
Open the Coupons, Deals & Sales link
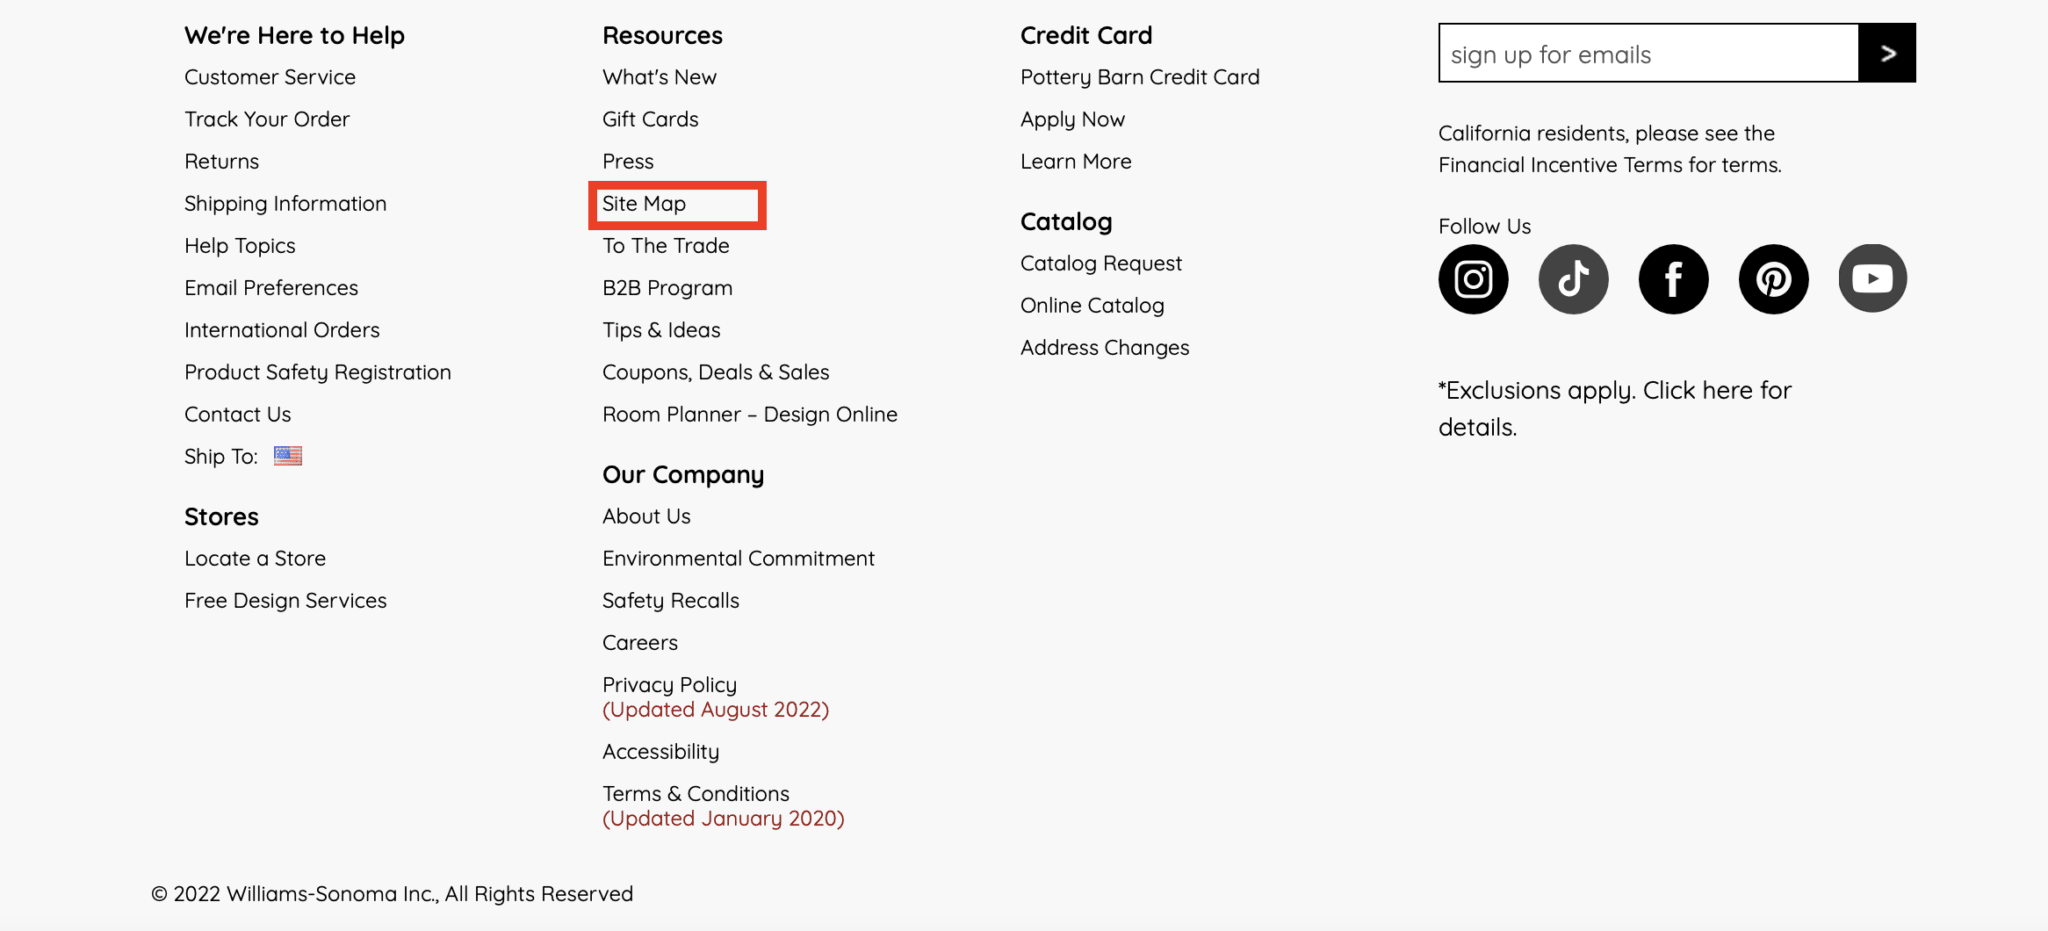tap(715, 371)
